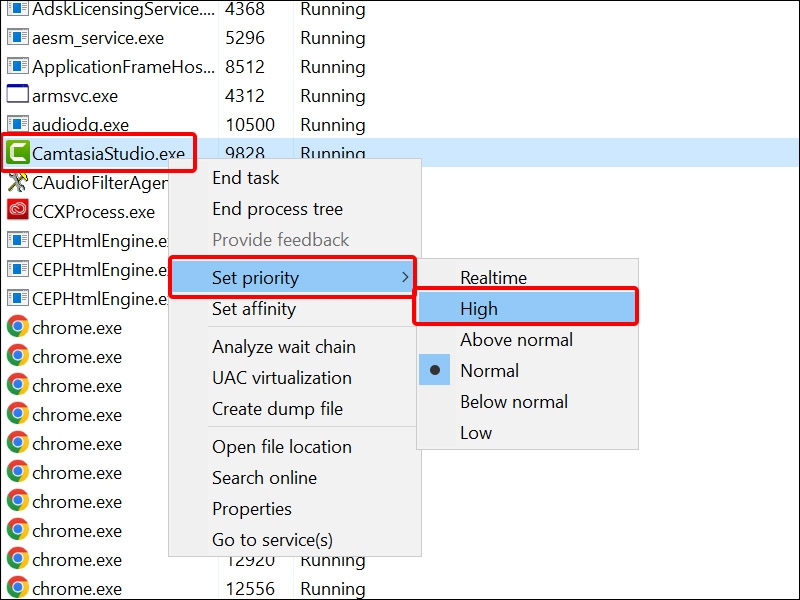Viewport: 800px width, 600px height.
Task: Open Properties from the context menu
Action: click(x=251, y=509)
